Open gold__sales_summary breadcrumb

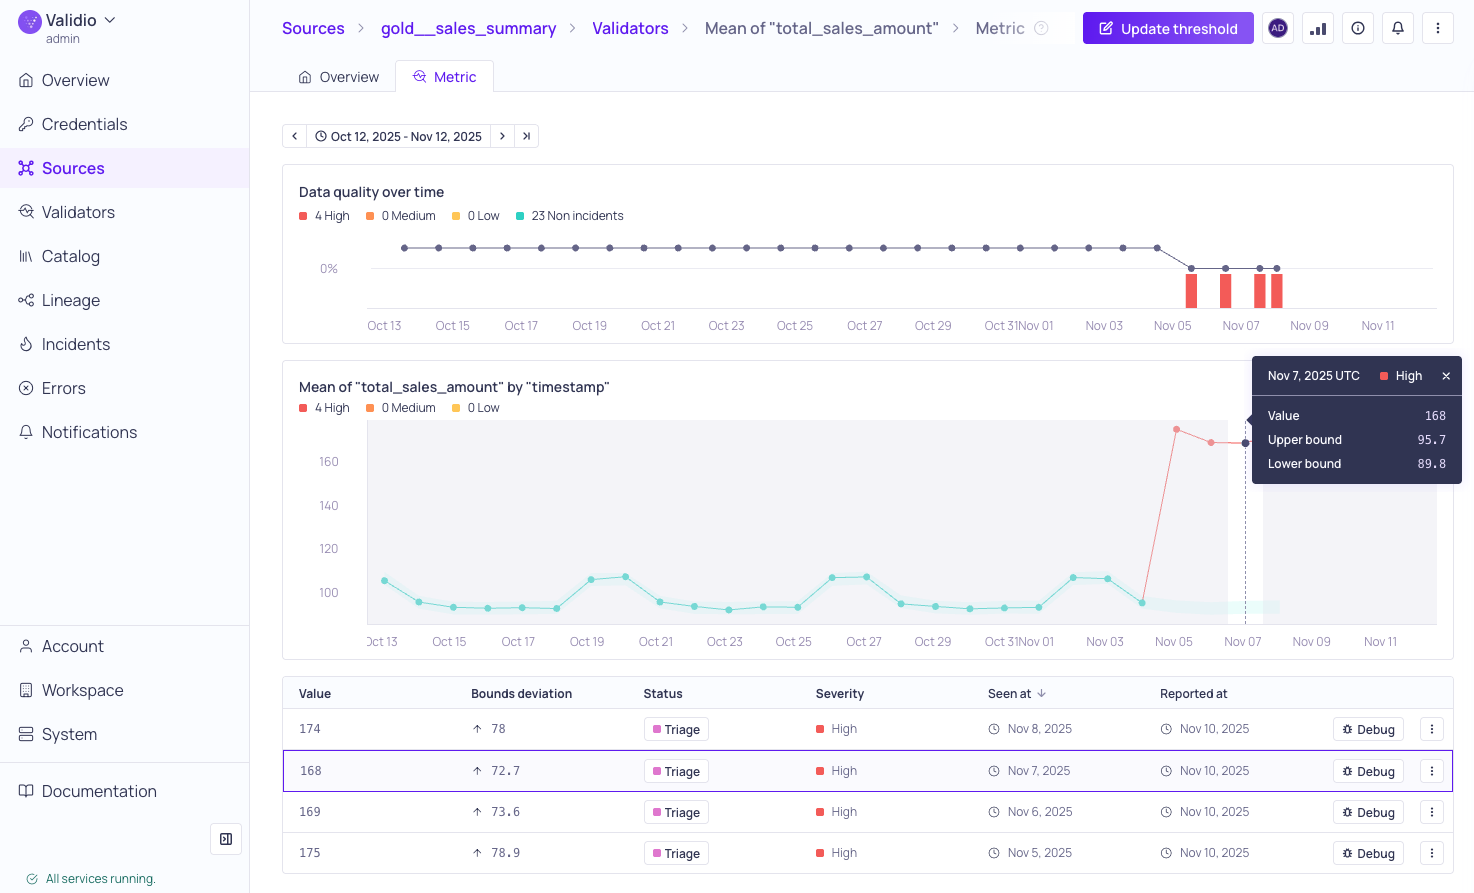point(468,28)
